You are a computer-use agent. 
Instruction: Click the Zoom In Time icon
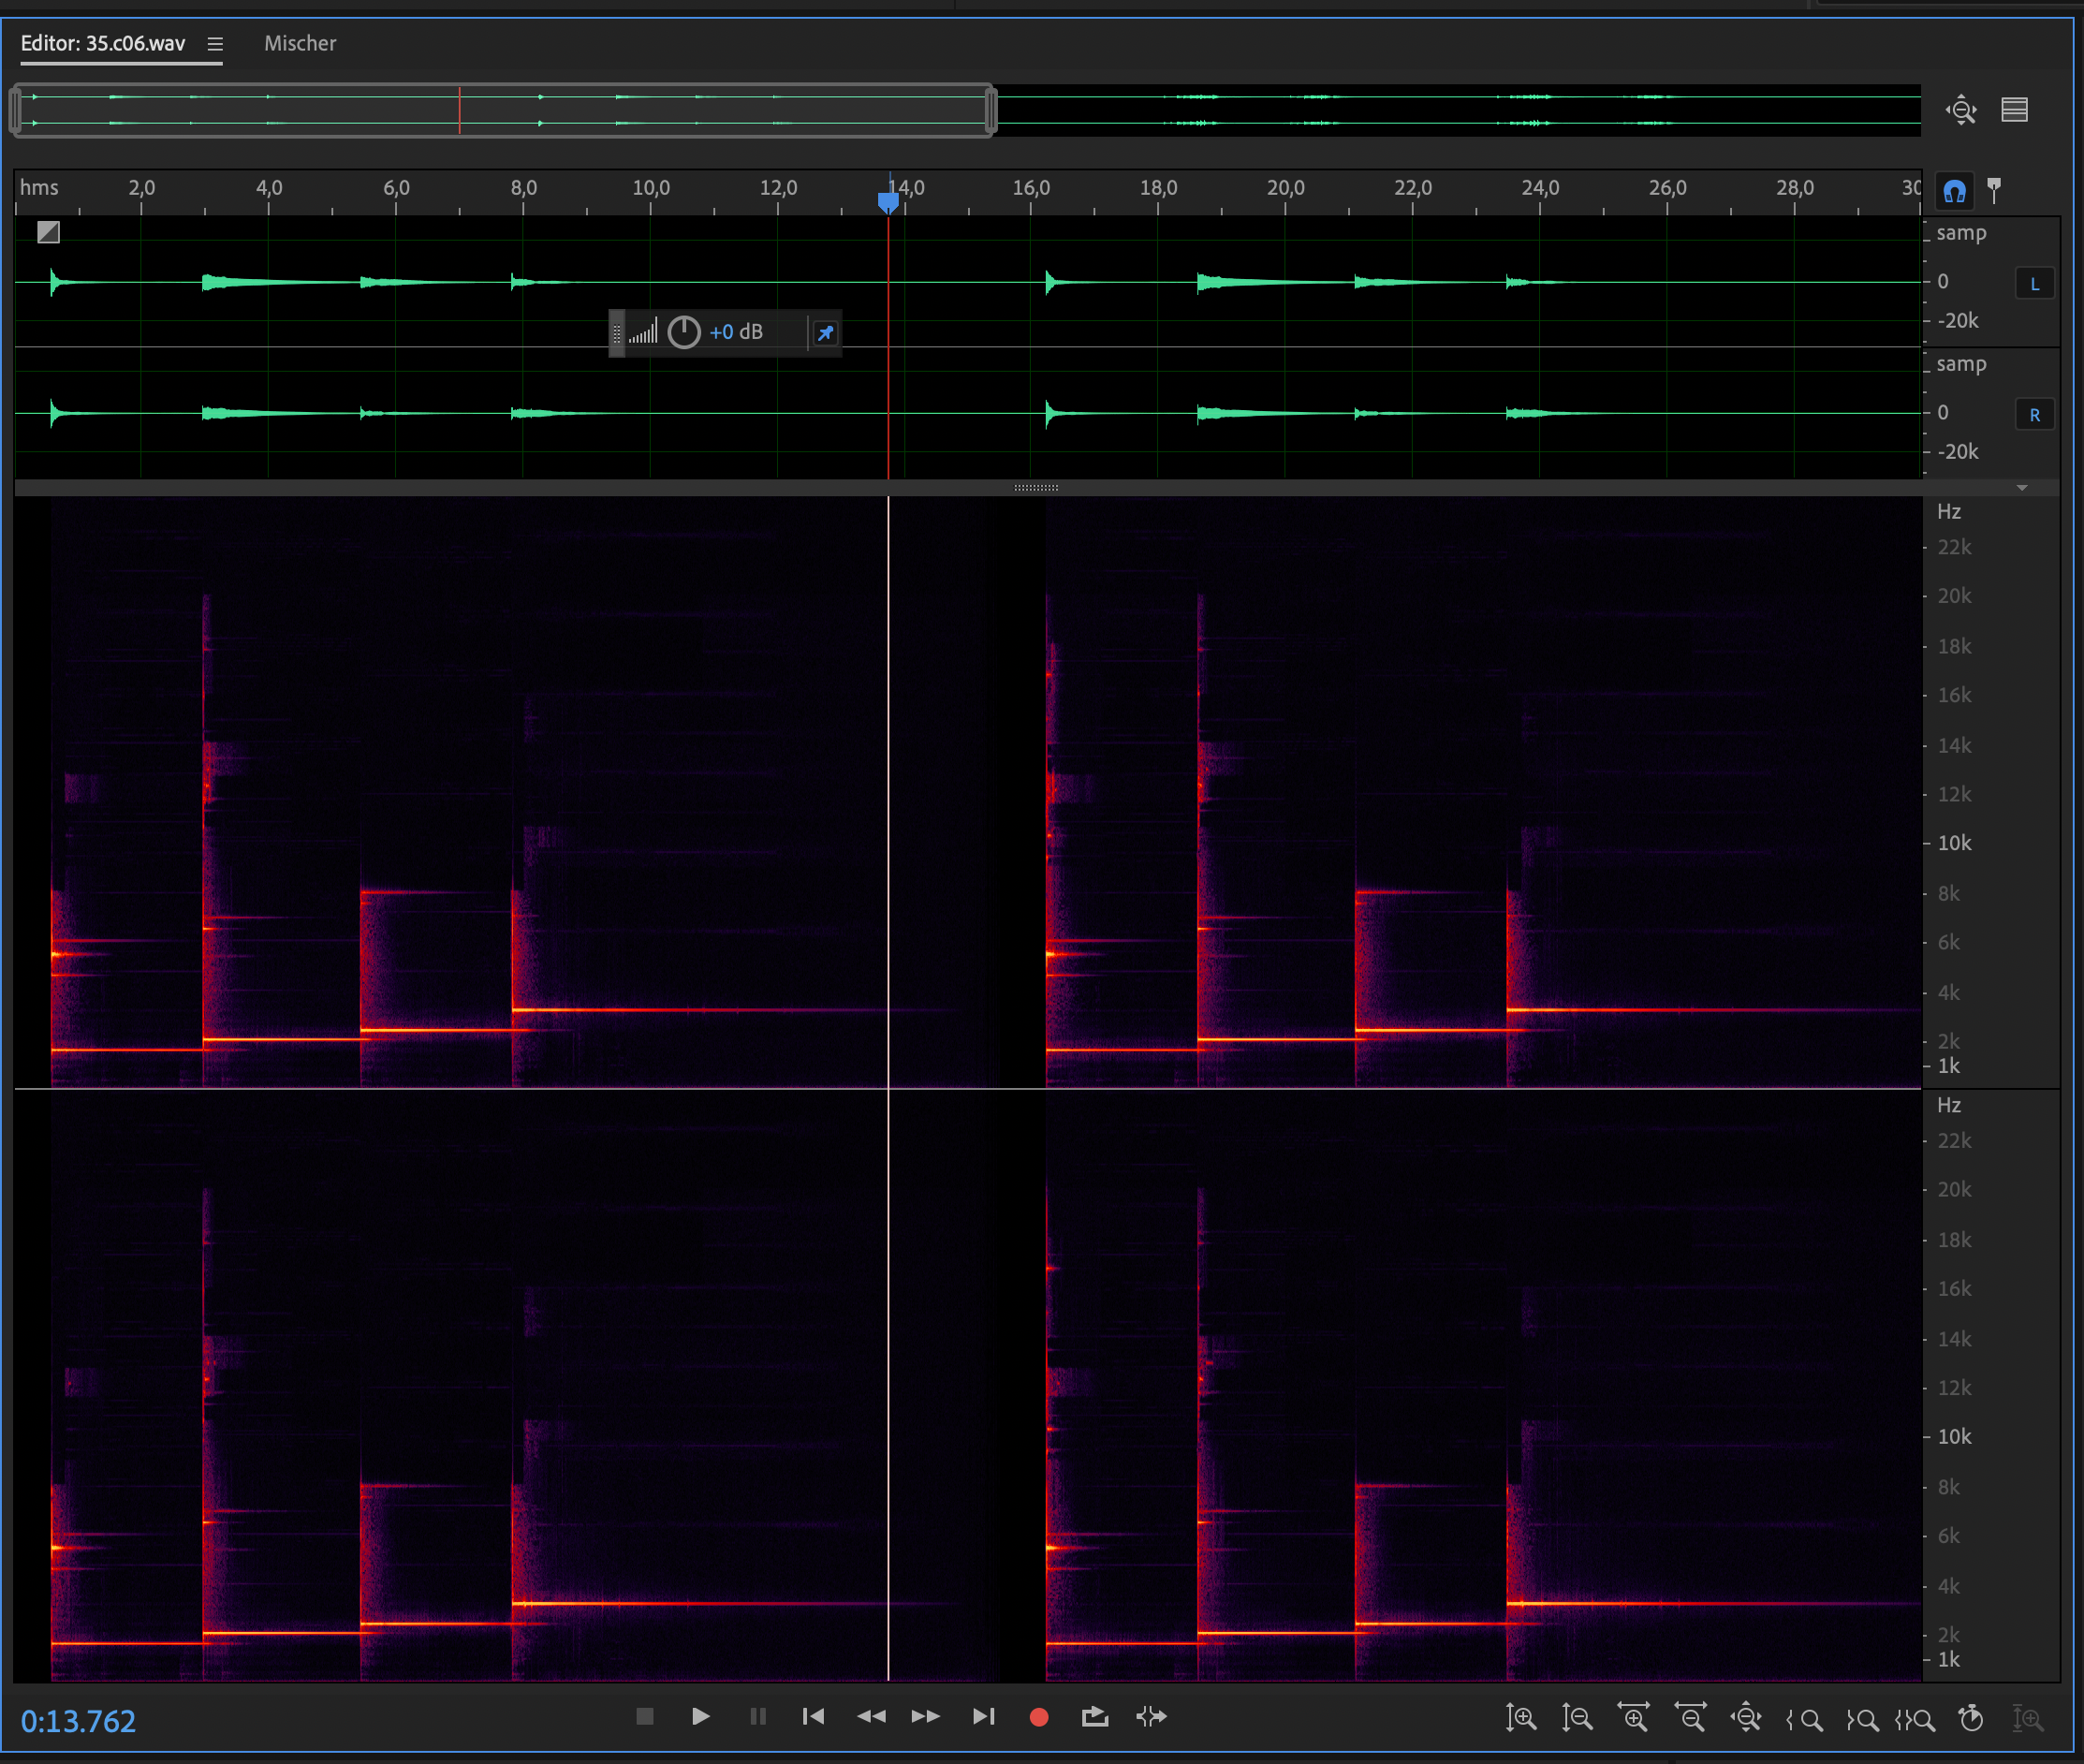point(1634,1718)
